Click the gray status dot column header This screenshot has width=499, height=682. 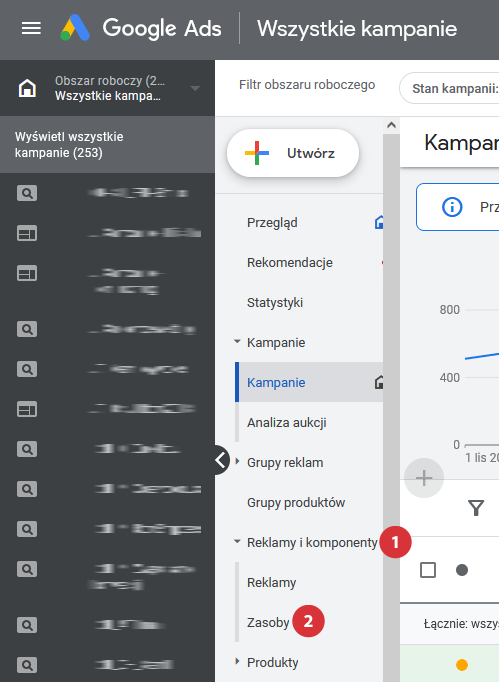[462, 570]
